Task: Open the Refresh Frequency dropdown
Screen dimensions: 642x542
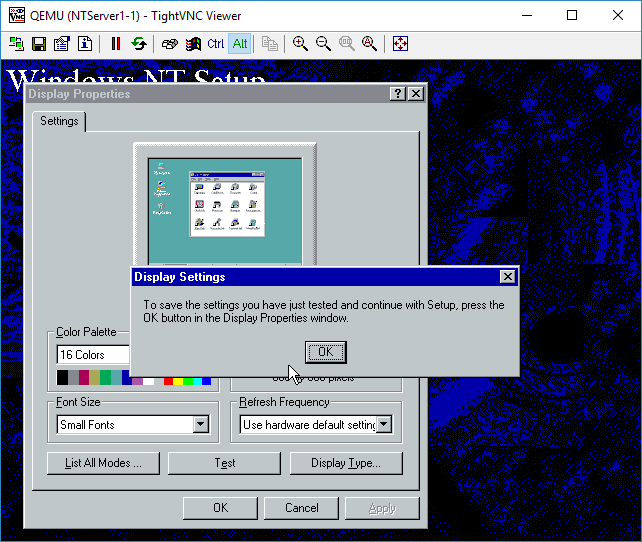Action: click(x=383, y=425)
